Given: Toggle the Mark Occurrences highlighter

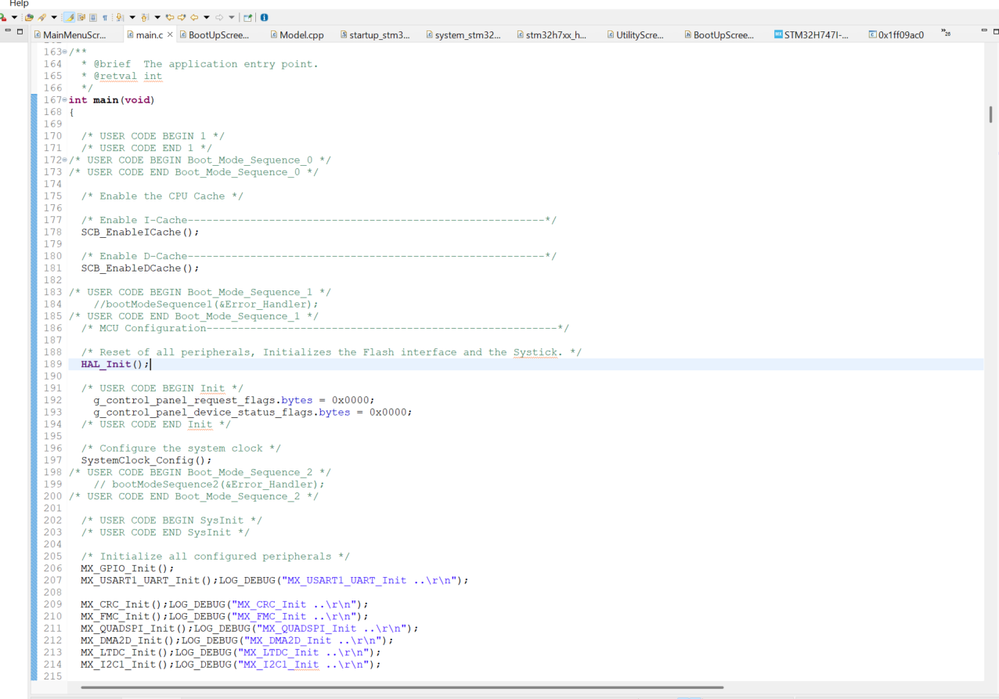Looking at the screenshot, I should [x=69, y=16].
